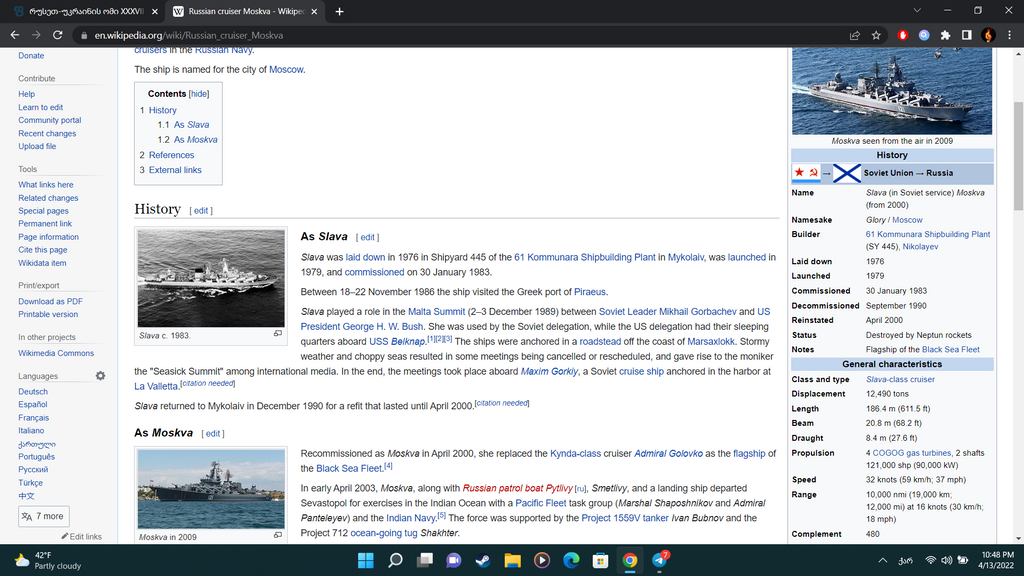The width and height of the screenshot is (1024, 576).
Task: Open Telegram from the taskbar
Action: (x=658, y=560)
